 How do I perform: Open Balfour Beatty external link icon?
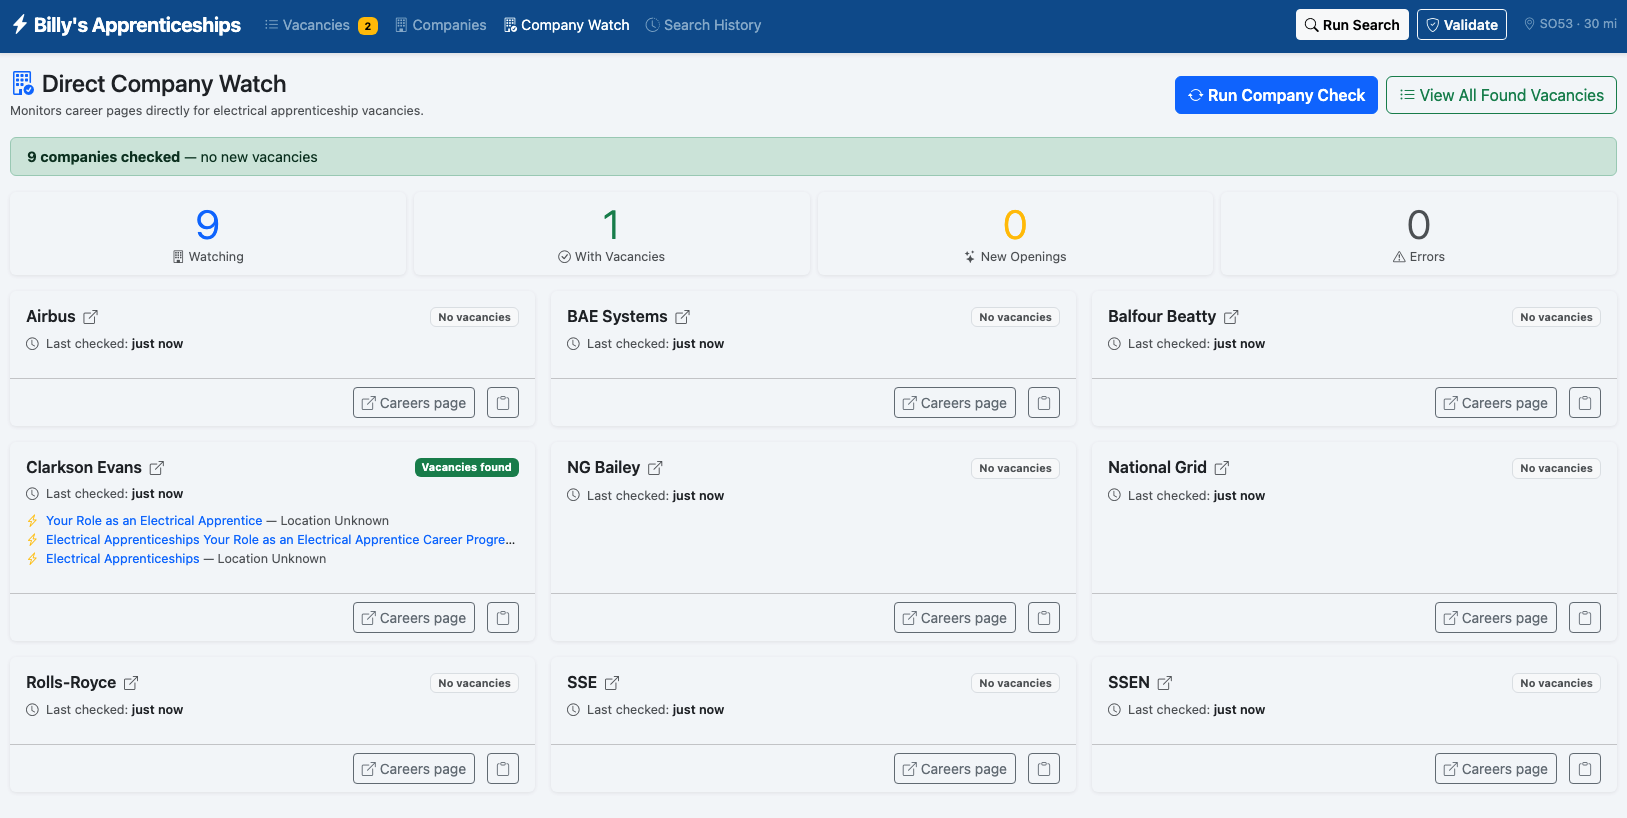point(1231,317)
